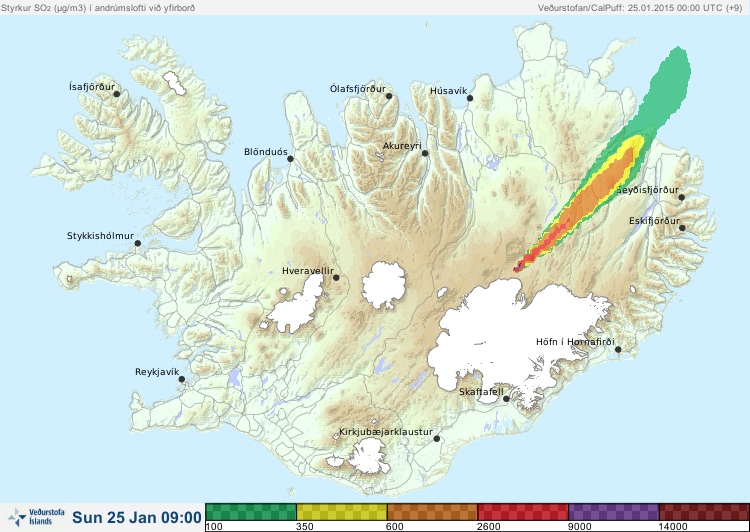Click the 'Skaftafell' label

click(x=481, y=392)
